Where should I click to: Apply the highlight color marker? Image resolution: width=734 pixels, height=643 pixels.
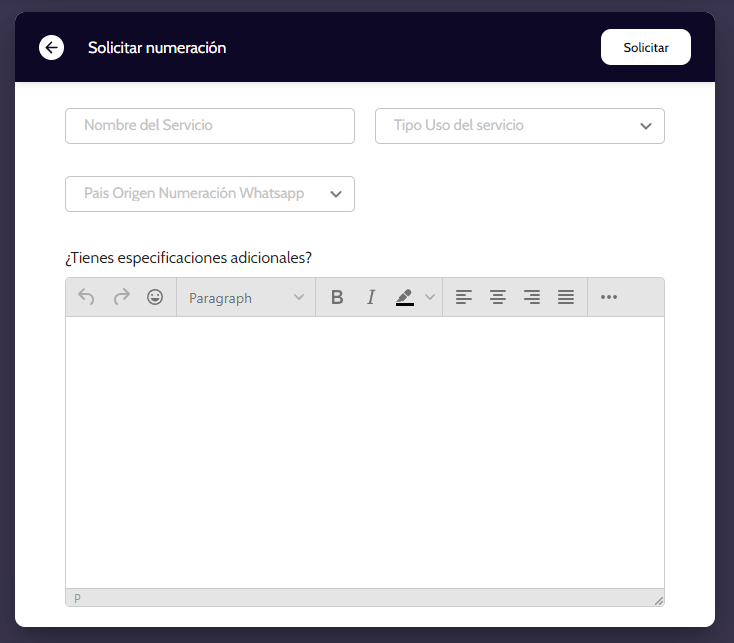(x=405, y=297)
